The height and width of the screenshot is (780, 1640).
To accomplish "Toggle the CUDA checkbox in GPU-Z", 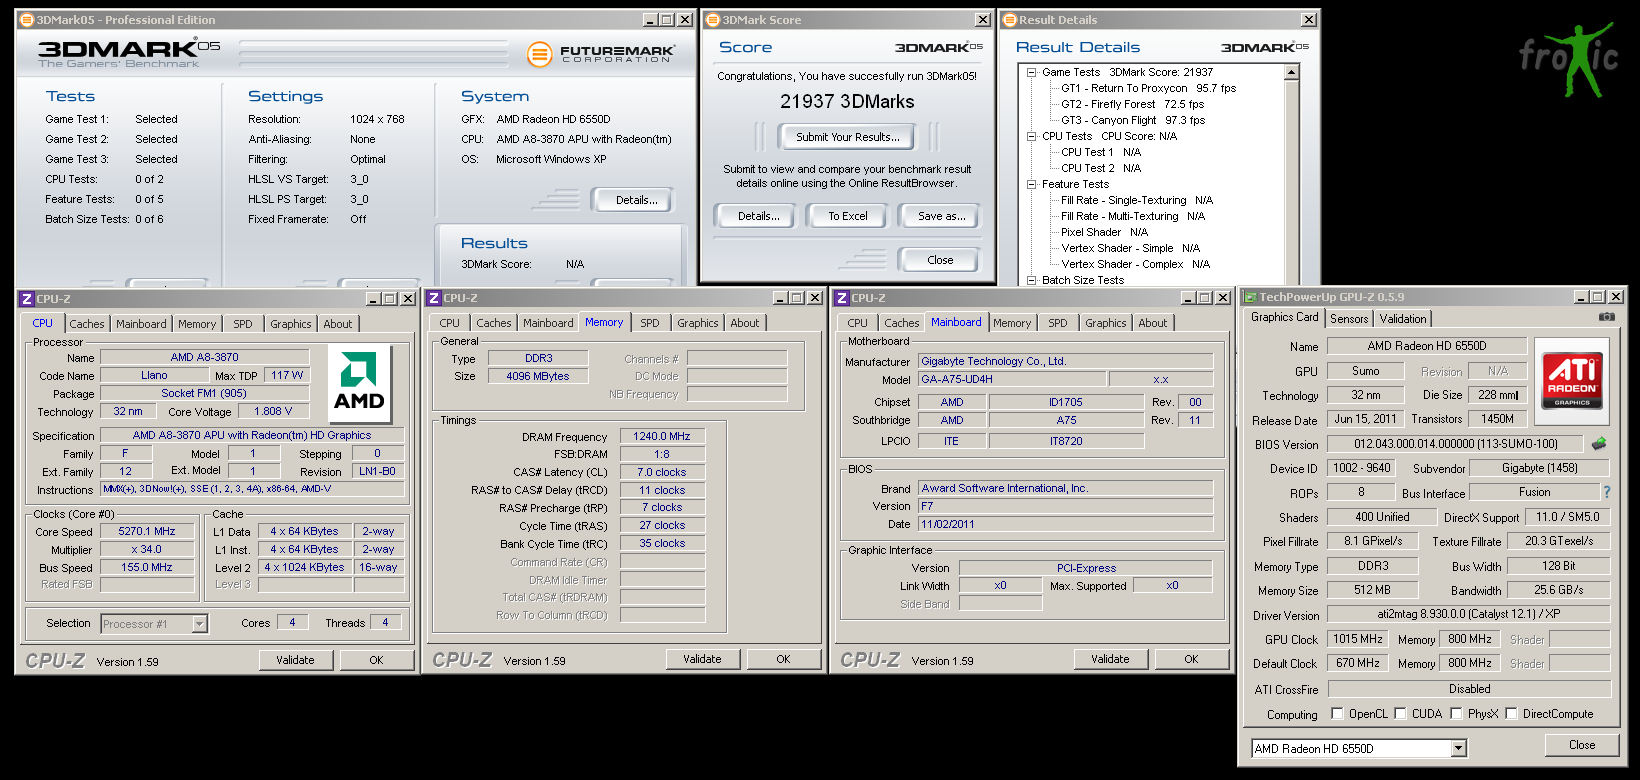I will click(x=1400, y=713).
